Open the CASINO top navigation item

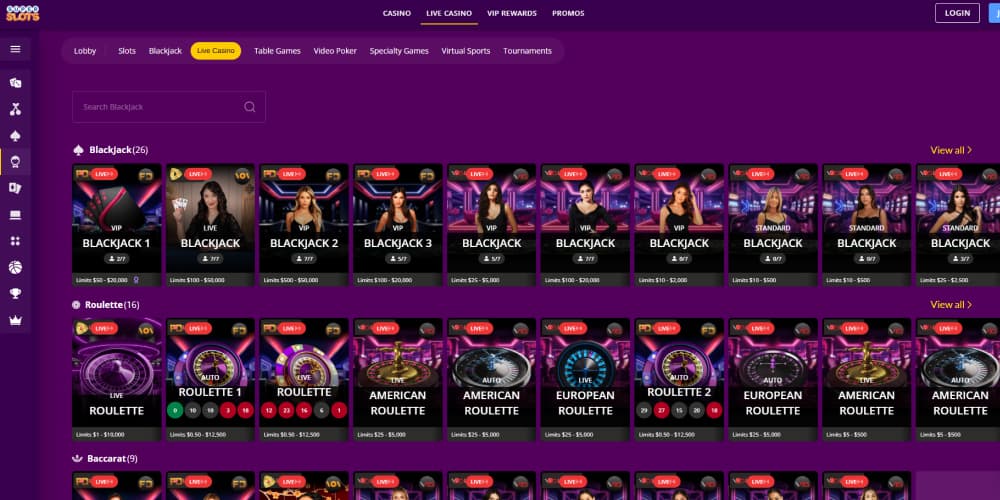(397, 13)
